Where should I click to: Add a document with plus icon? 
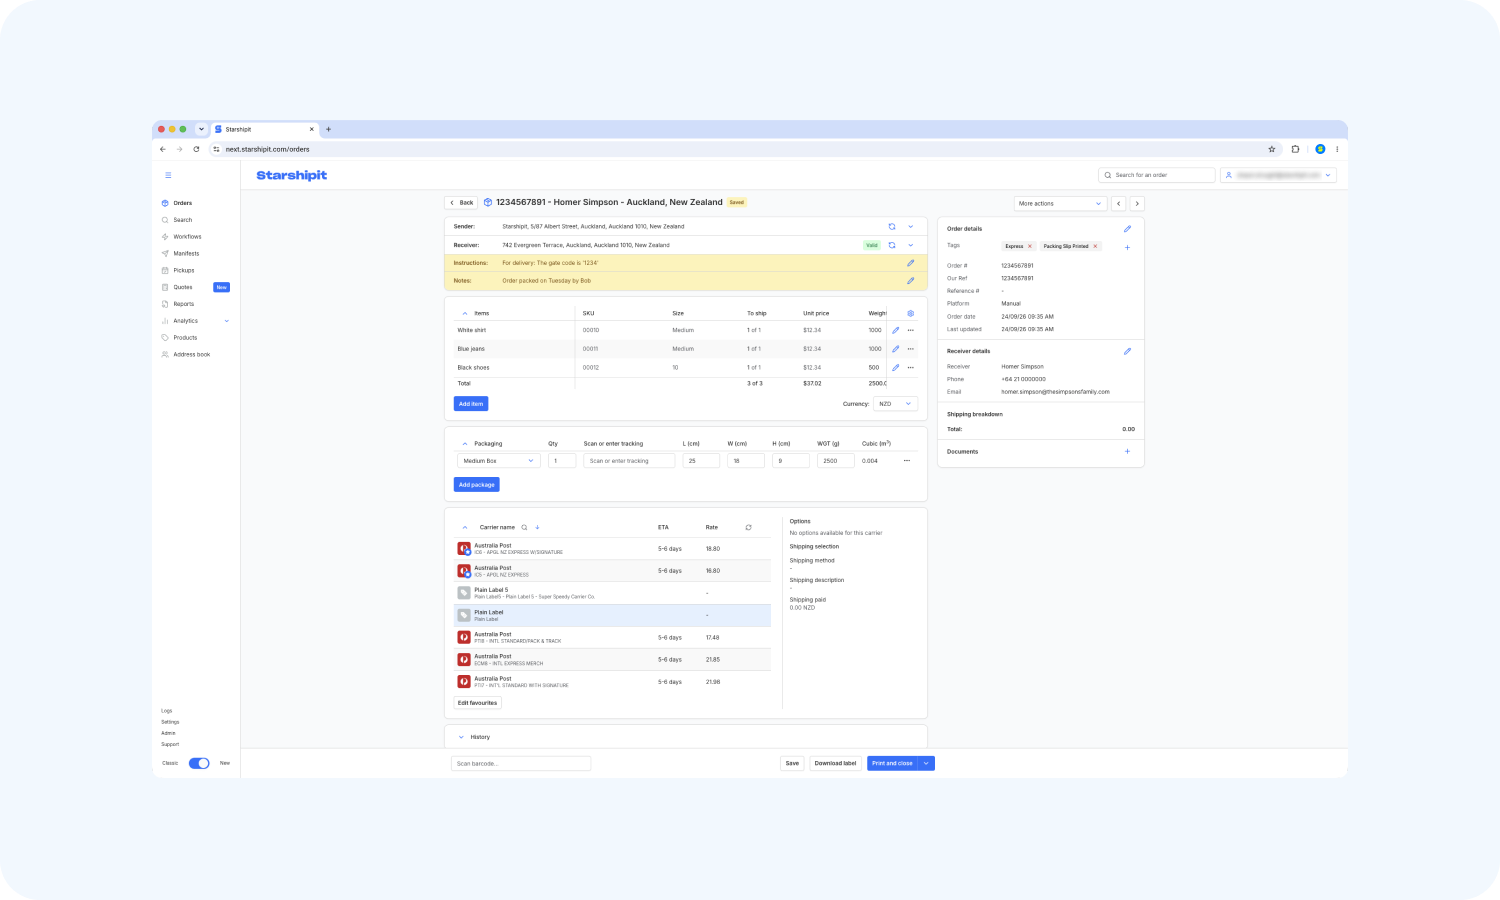tap(1127, 451)
